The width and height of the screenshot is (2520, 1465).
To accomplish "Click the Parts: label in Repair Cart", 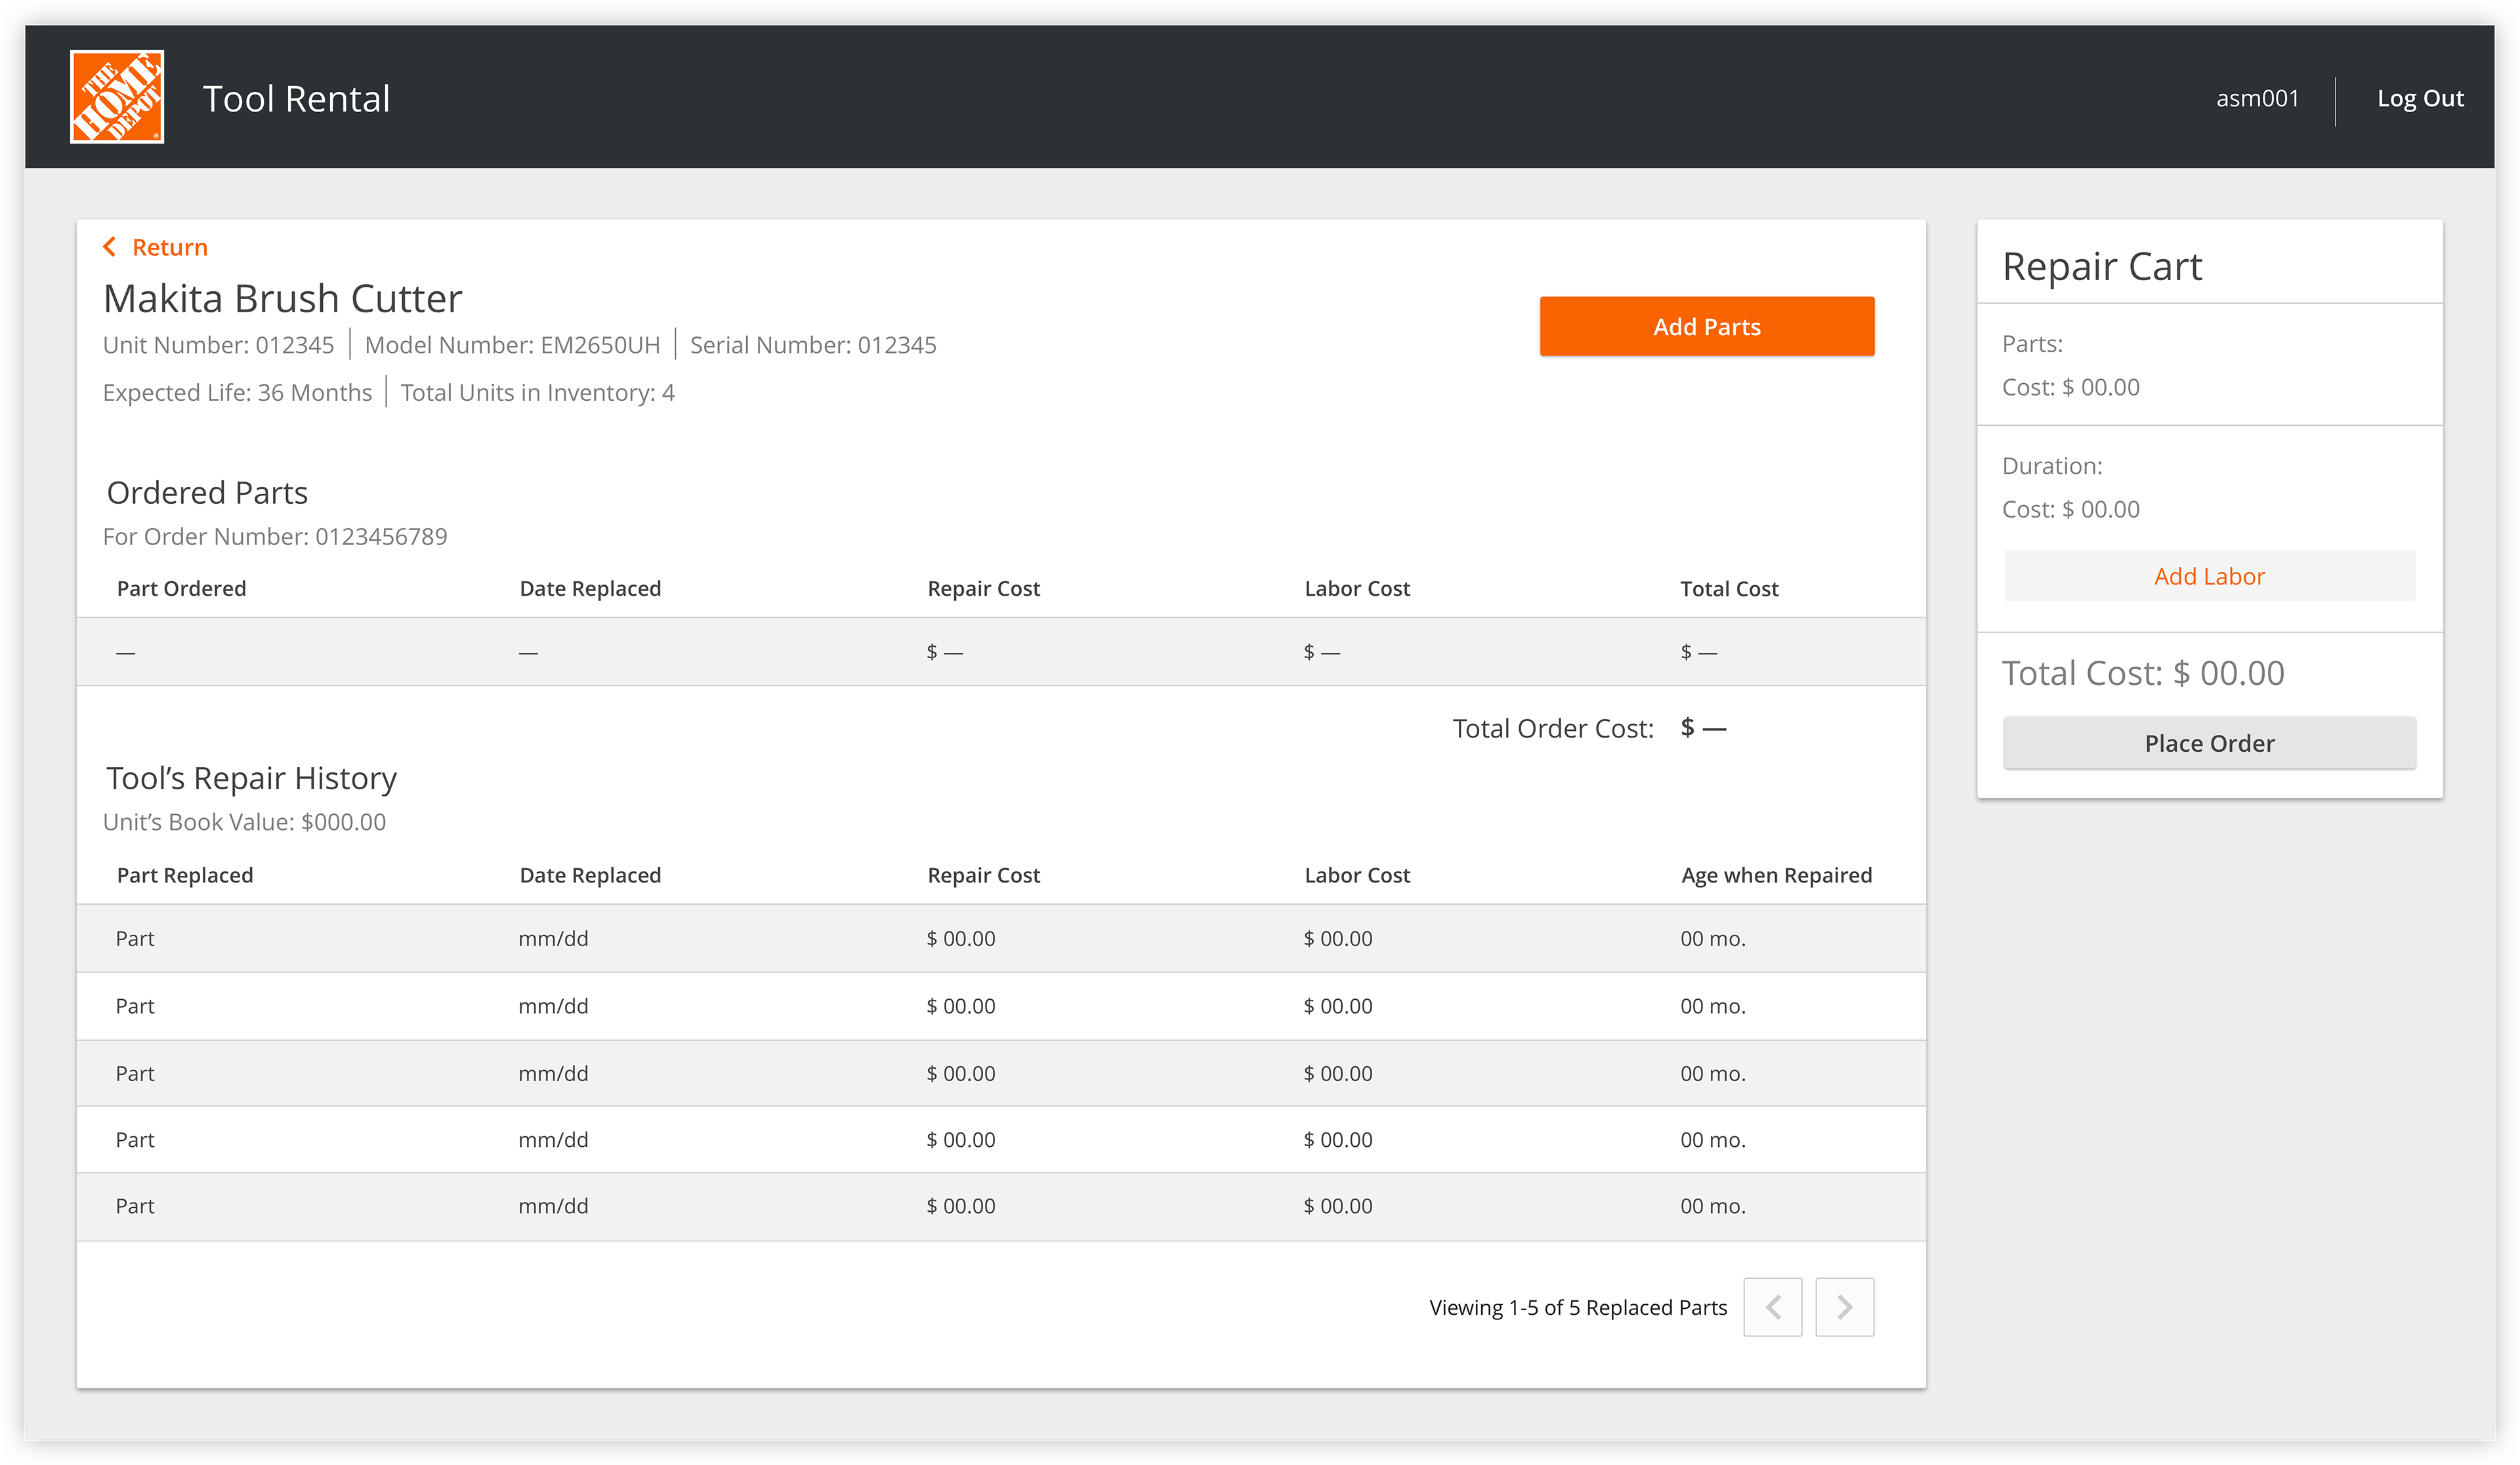I will [2032, 344].
